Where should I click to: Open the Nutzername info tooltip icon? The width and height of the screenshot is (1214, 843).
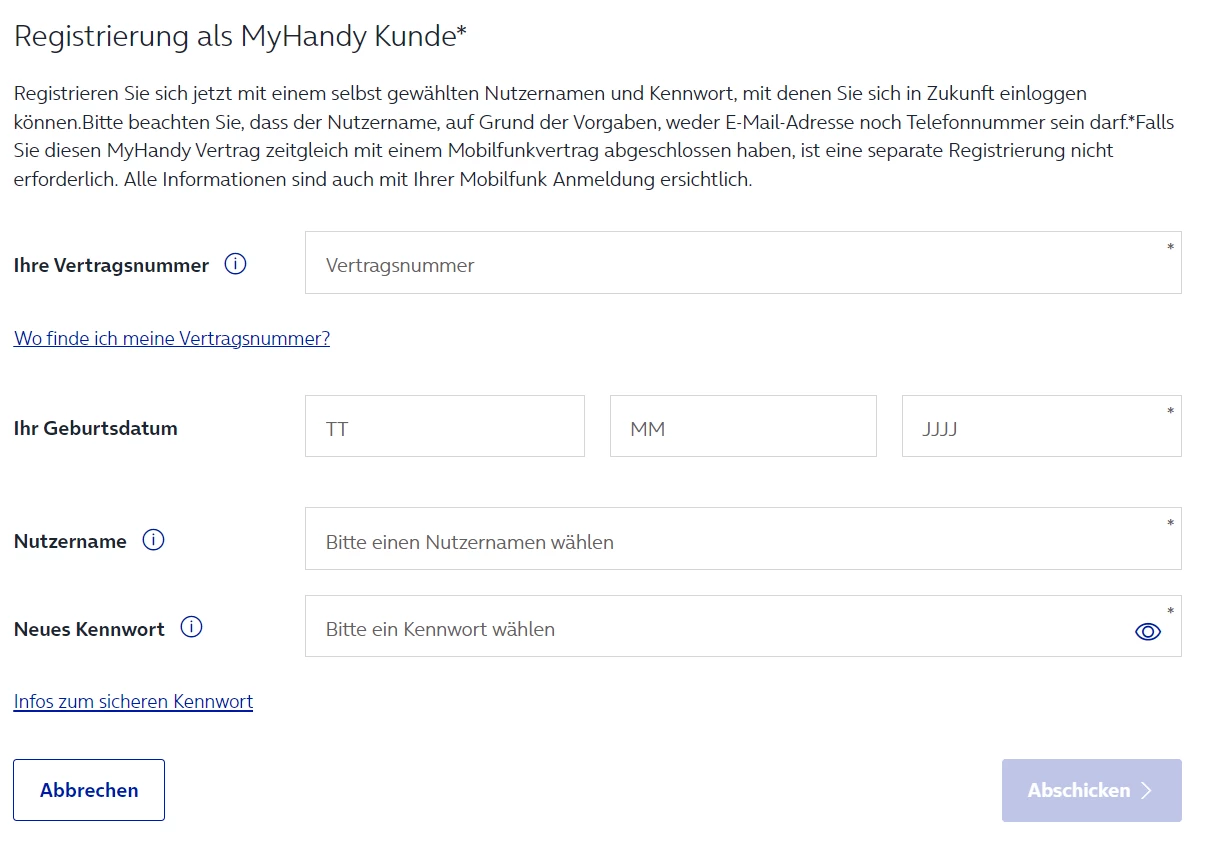click(x=153, y=541)
